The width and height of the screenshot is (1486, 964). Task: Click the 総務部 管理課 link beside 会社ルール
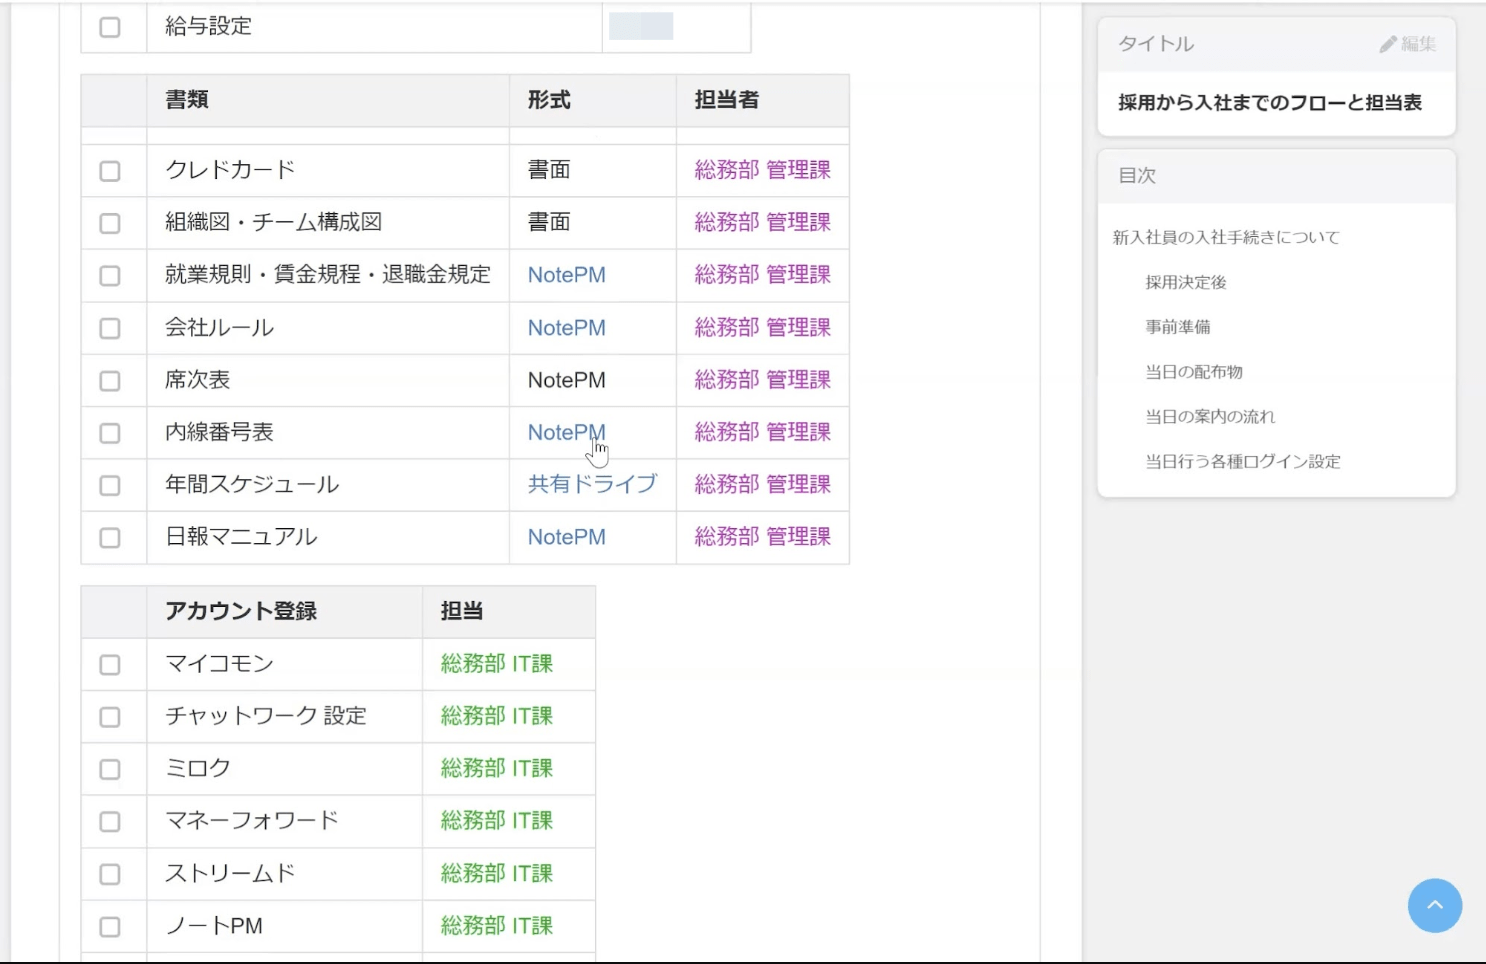tap(762, 327)
